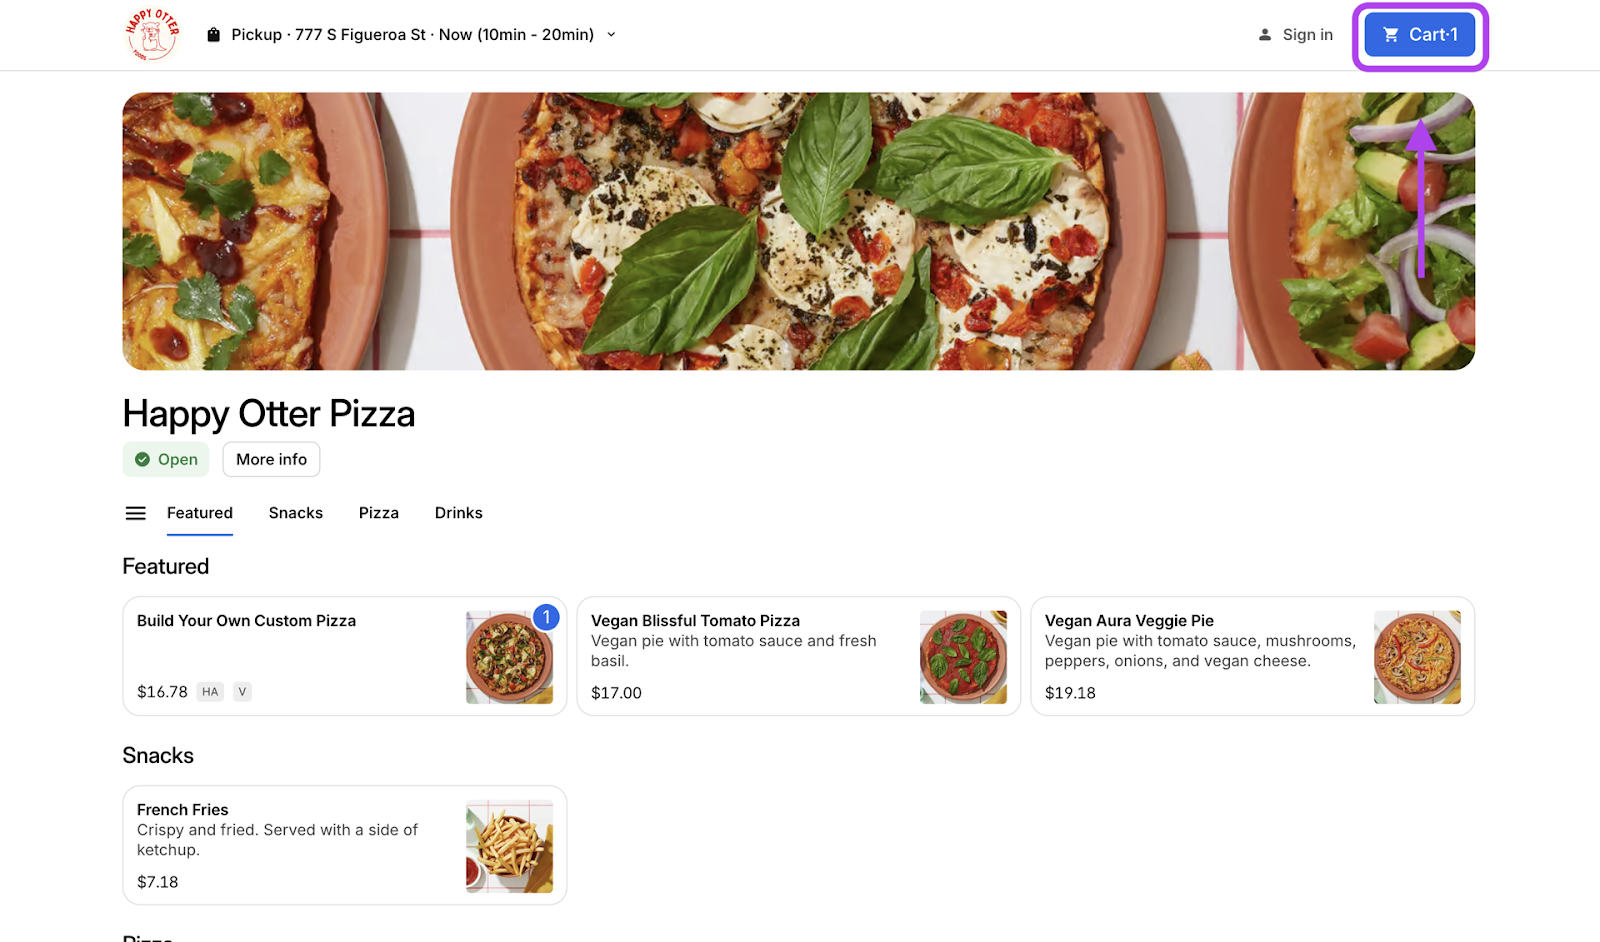The image size is (1600, 942).
Task: Click the V vegetarian badge
Action: [242, 692]
